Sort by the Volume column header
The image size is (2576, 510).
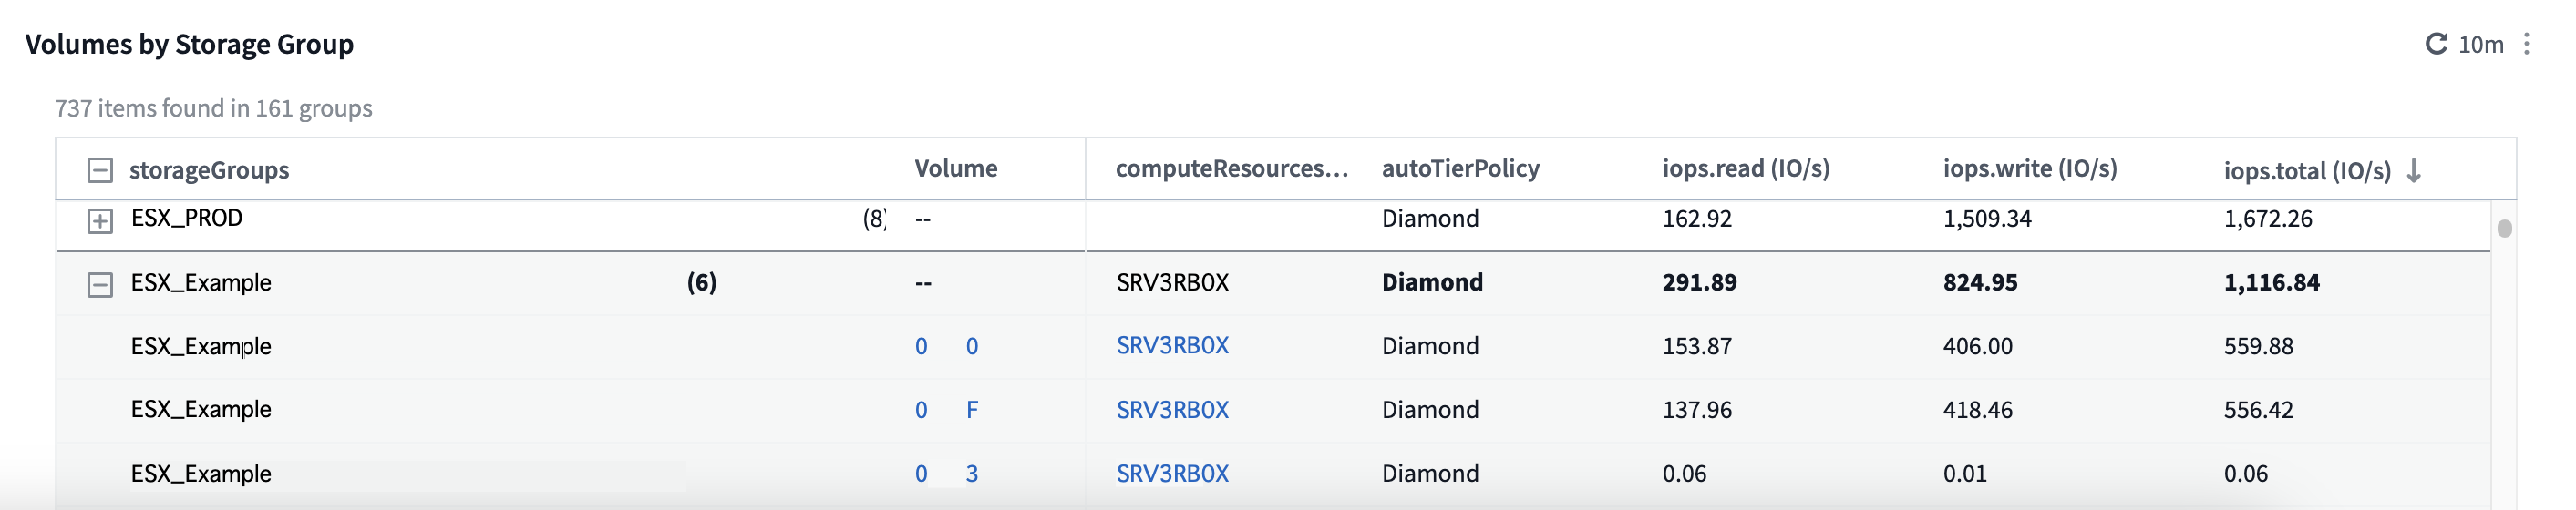pos(955,169)
